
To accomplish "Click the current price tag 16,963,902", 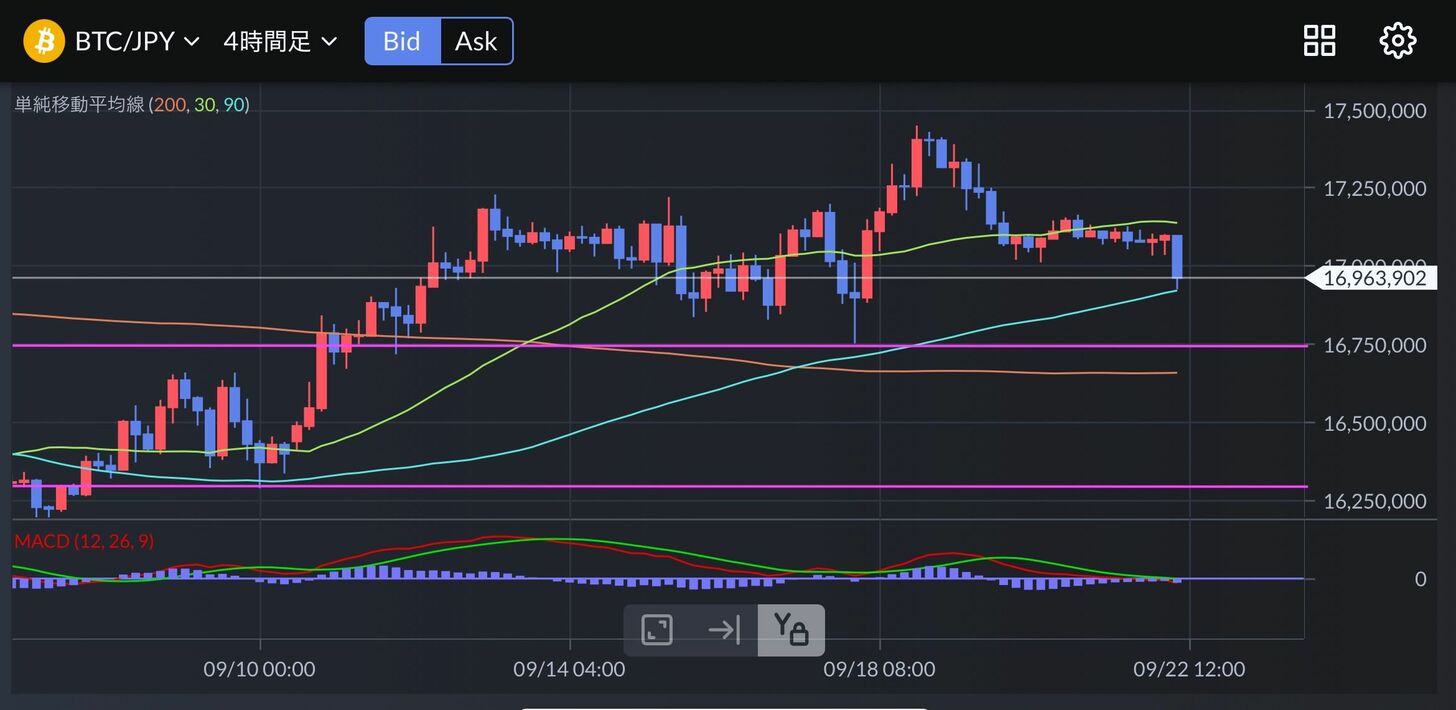I will 1373,278.
